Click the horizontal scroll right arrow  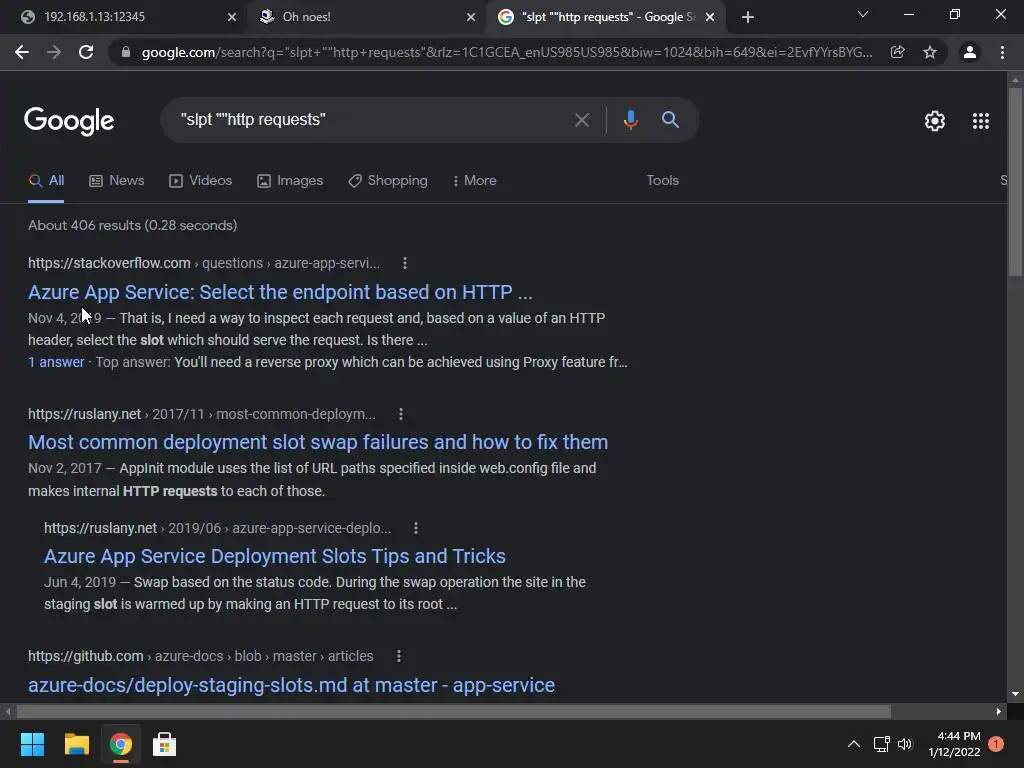[x=999, y=711]
